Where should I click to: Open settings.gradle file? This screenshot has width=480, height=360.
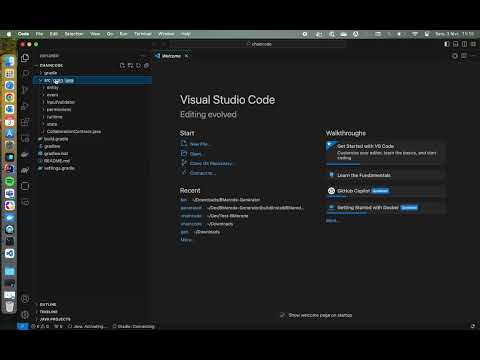[92, 168]
